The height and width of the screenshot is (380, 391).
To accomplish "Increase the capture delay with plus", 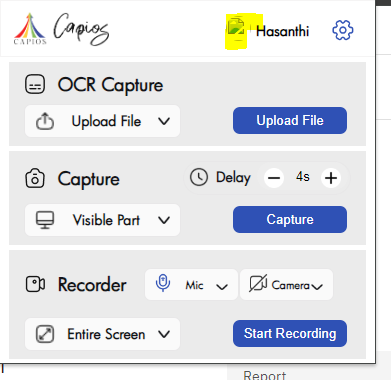I will pos(331,178).
